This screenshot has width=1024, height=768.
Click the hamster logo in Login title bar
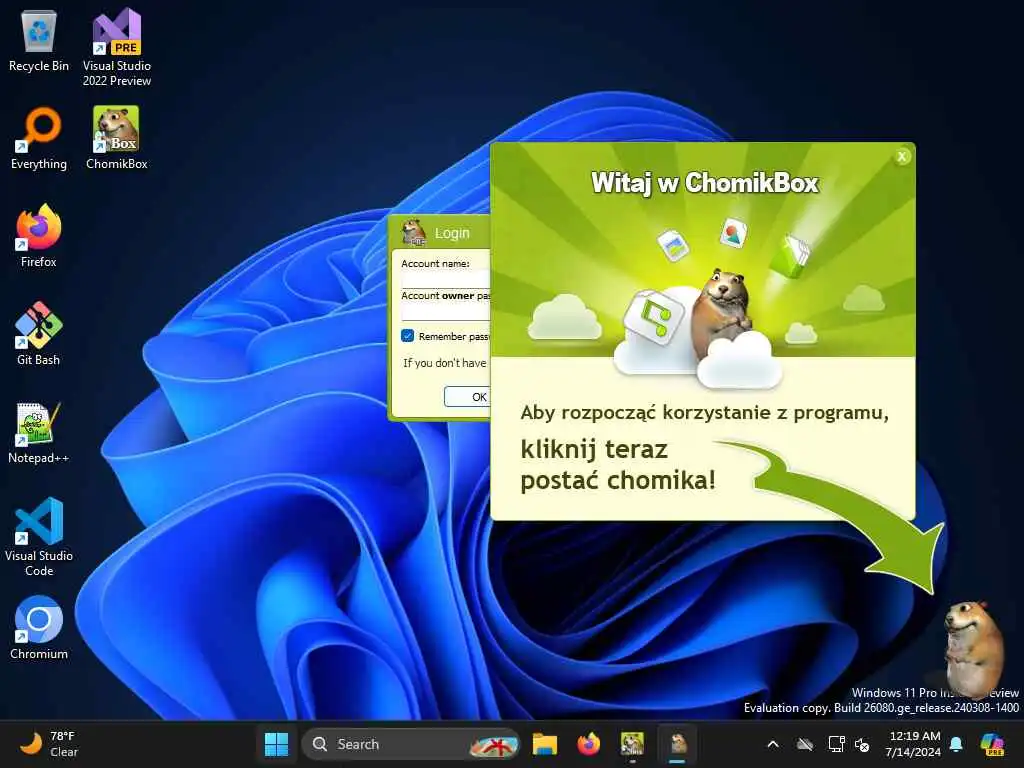click(x=413, y=232)
